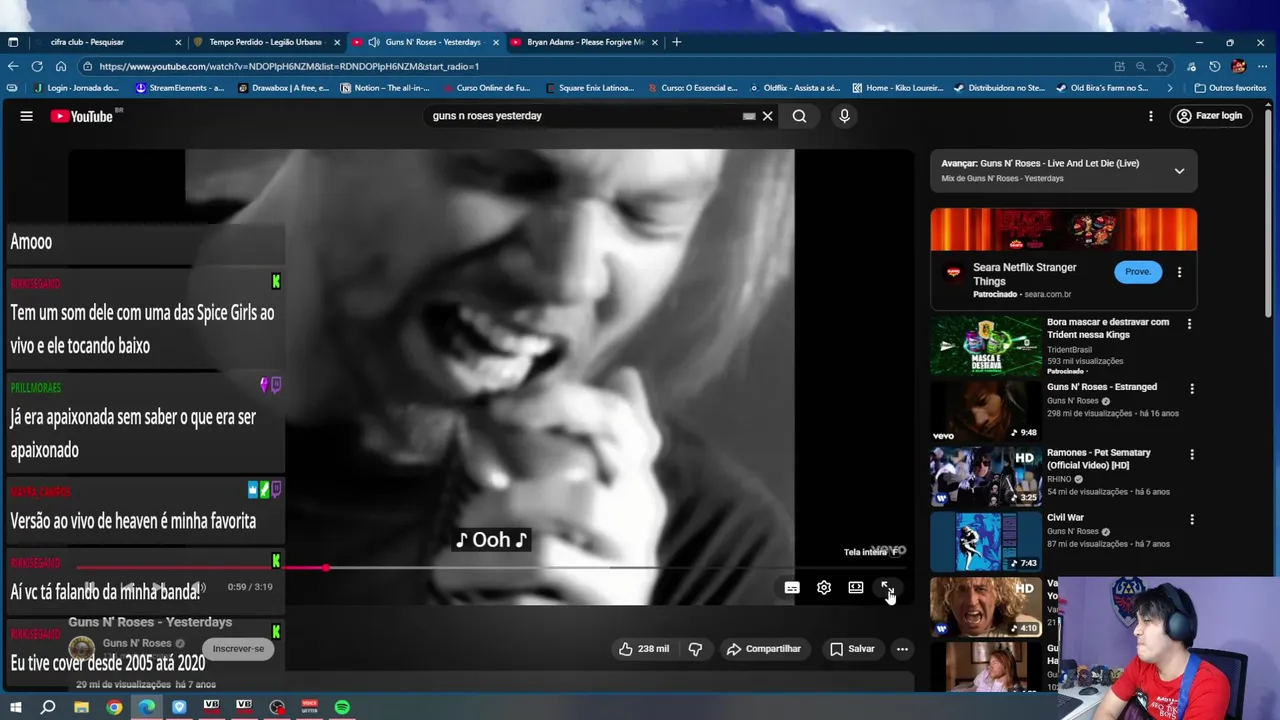Open the zoom magnifier in address bar

pos(1141,66)
